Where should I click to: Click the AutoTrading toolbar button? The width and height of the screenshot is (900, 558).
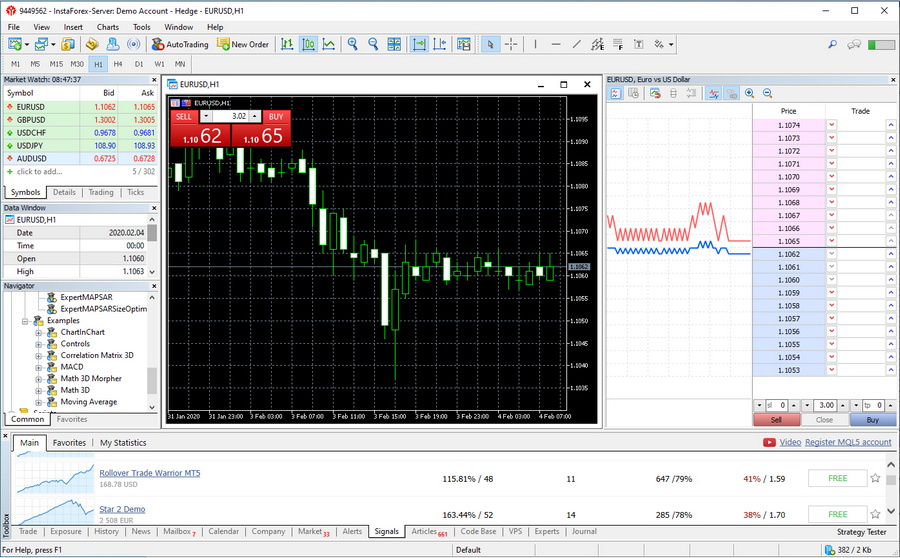click(x=180, y=44)
